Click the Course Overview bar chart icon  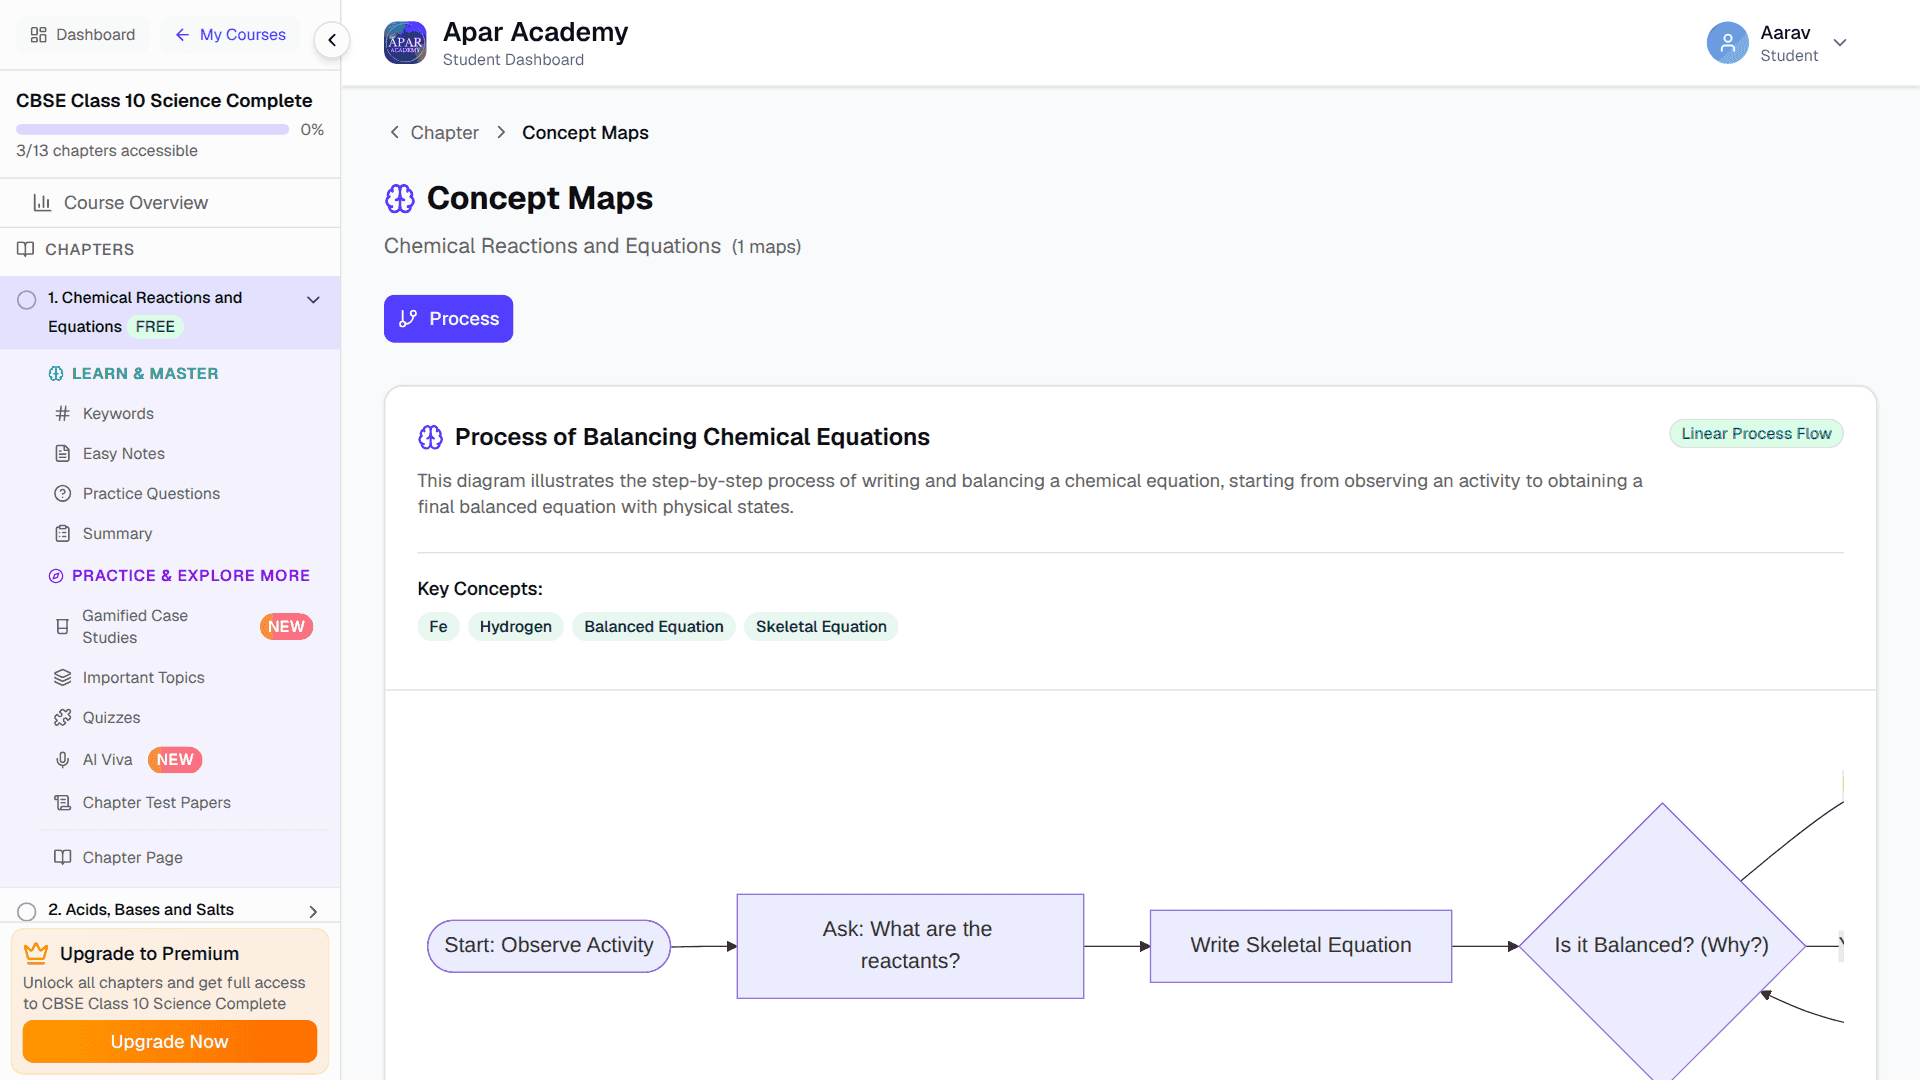coord(42,203)
